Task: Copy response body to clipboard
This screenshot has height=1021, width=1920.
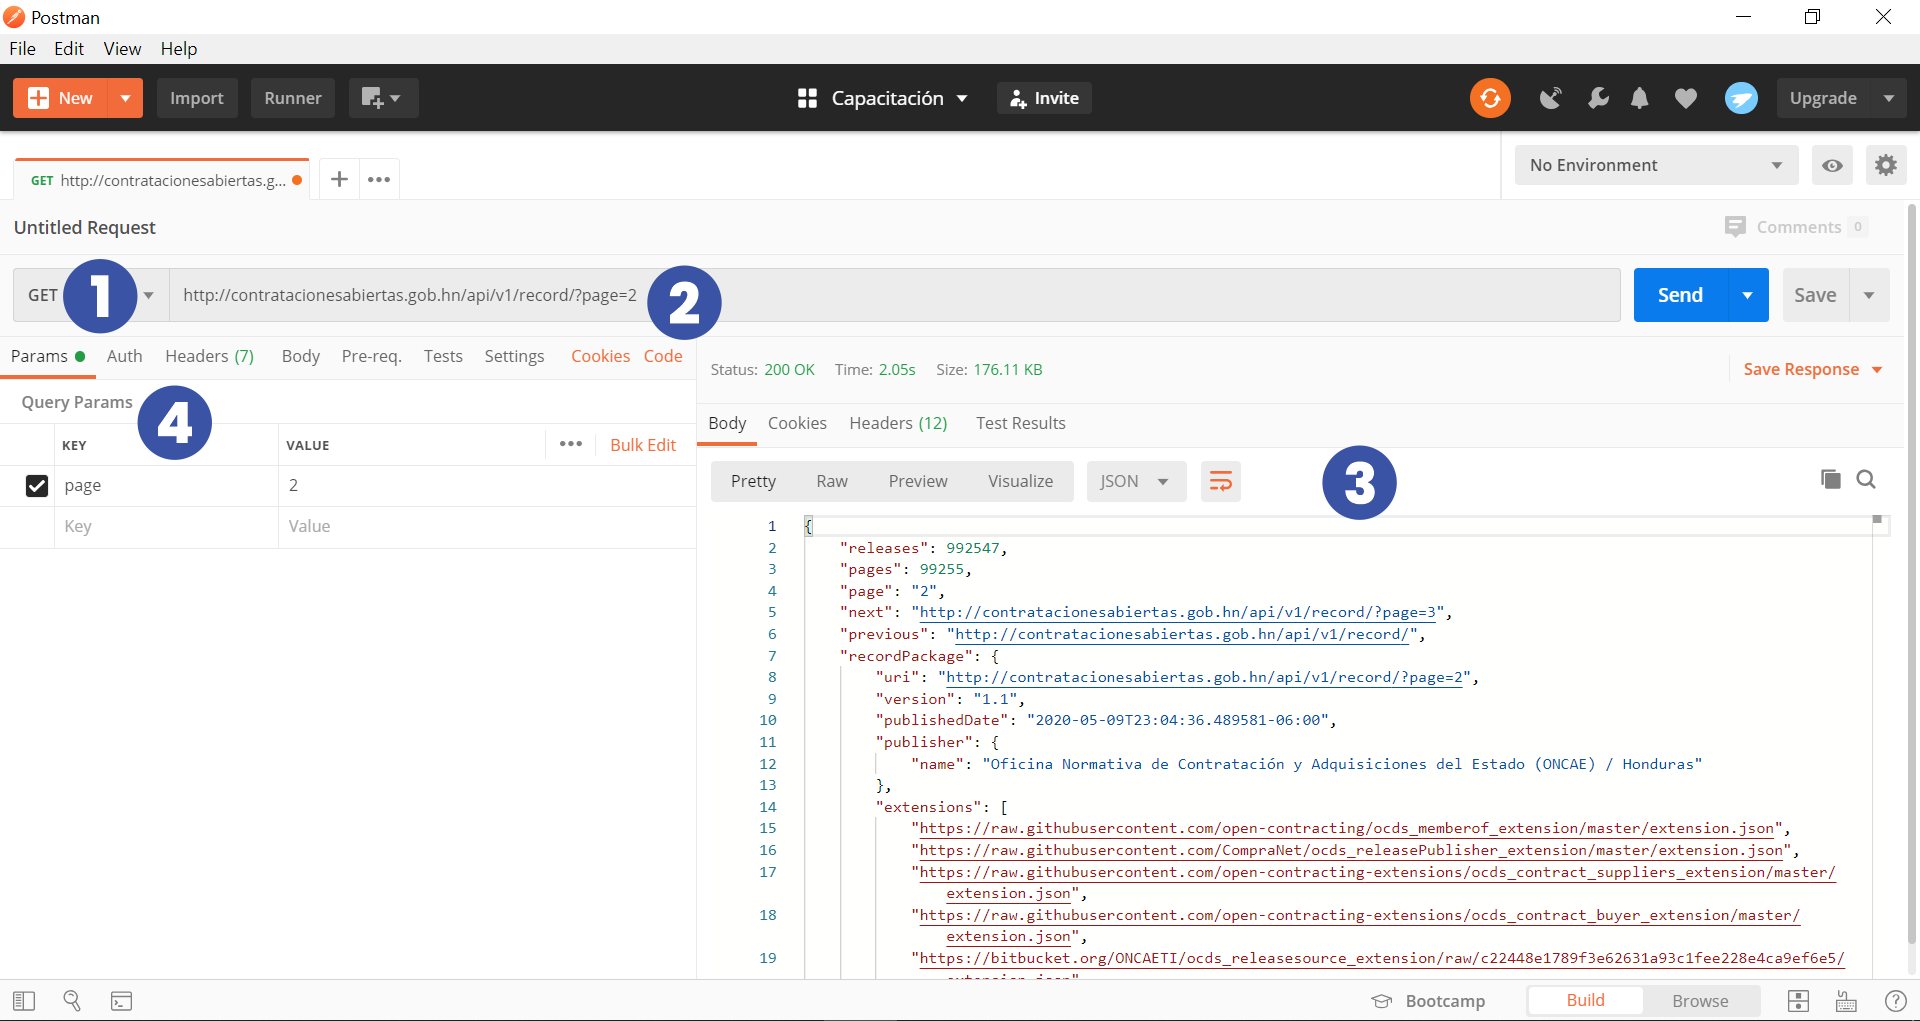Action: [1830, 479]
